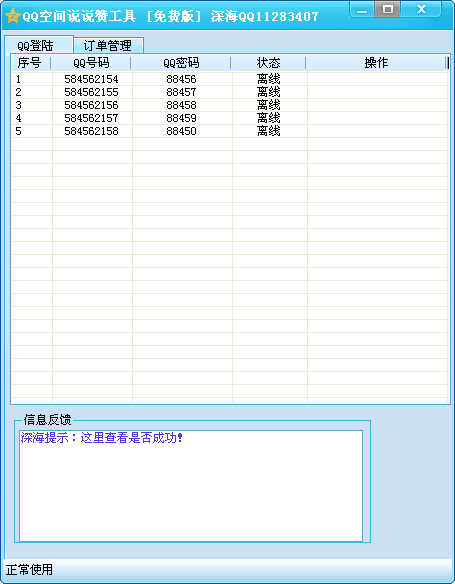Click the 正常使用 status bar text
This screenshot has height=584, width=455.
[x=29, y=569]
